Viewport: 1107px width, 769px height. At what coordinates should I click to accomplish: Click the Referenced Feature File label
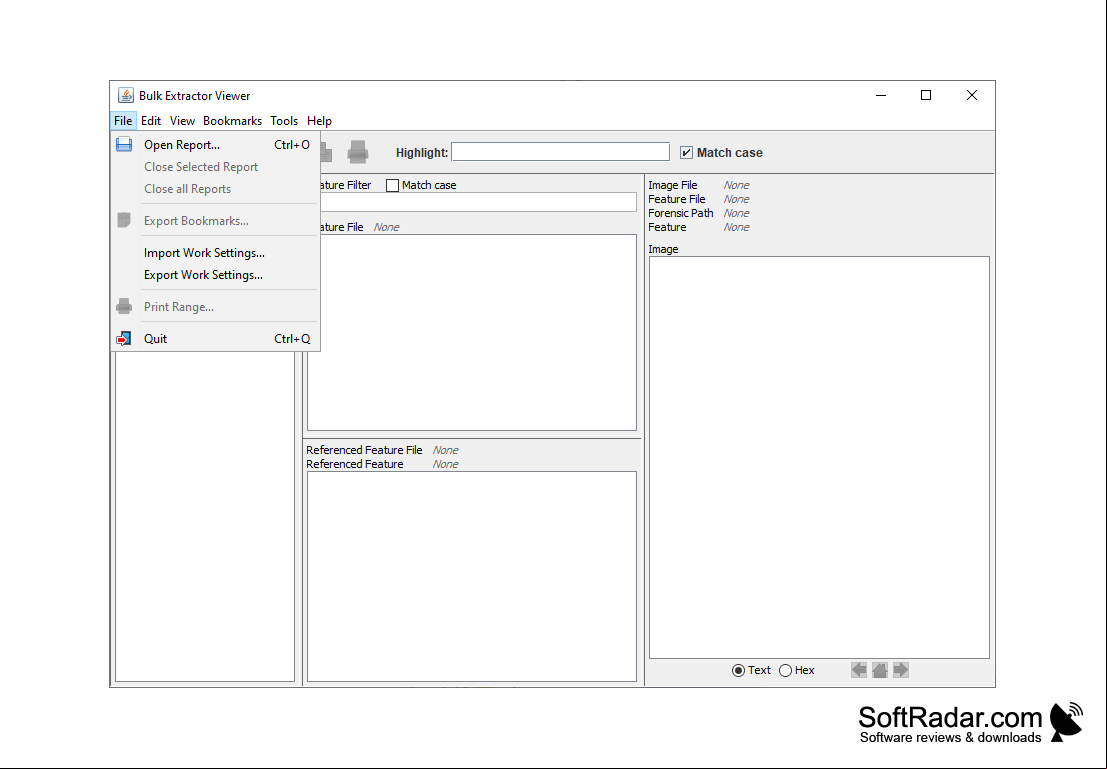364,450
